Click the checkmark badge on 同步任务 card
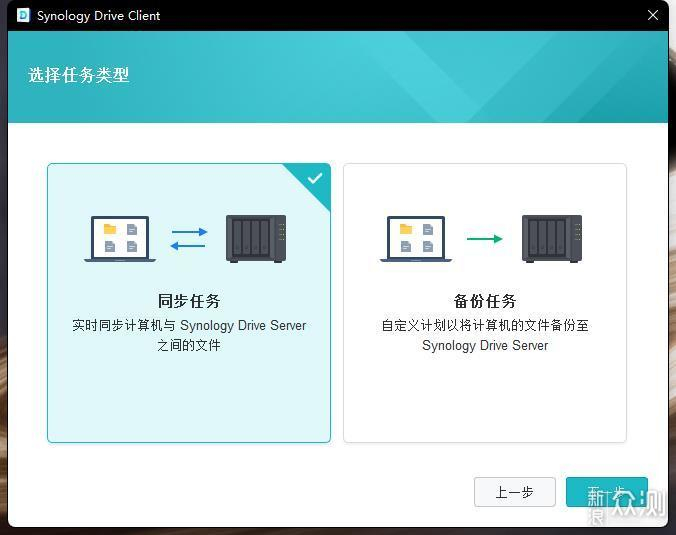The image size is (676, 535). pos(315,178)
